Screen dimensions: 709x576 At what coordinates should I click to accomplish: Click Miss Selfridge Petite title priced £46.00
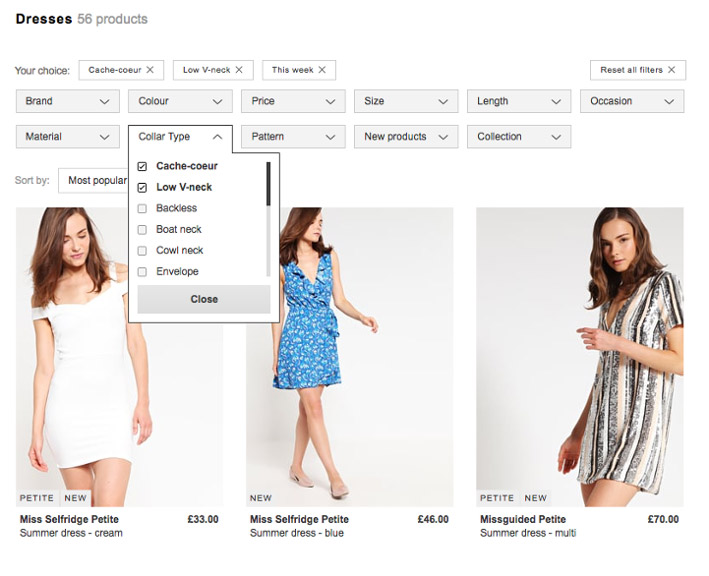pyautogui.click(x=299, y=519)
